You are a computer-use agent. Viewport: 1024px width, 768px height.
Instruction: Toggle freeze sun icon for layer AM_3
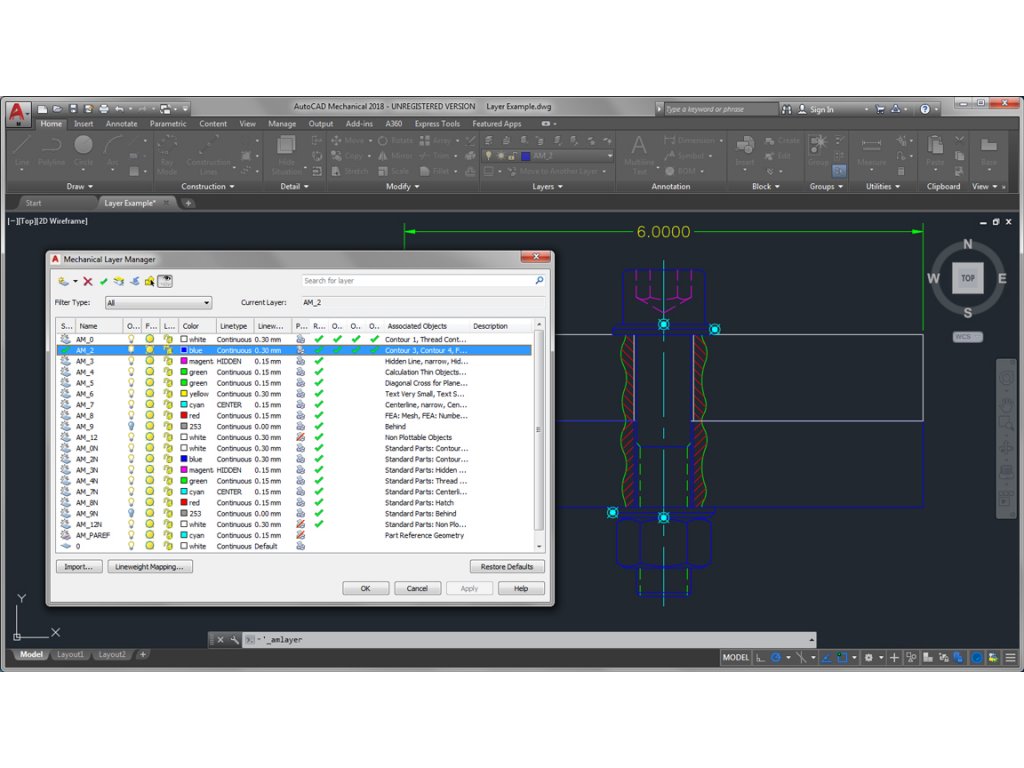[x=150, y=361]
